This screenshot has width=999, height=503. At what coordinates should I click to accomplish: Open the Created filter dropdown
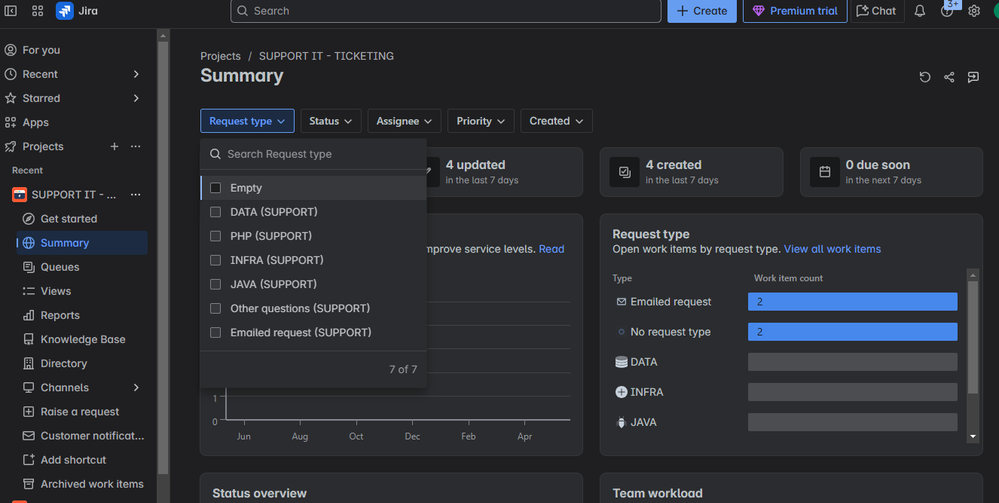556,121
